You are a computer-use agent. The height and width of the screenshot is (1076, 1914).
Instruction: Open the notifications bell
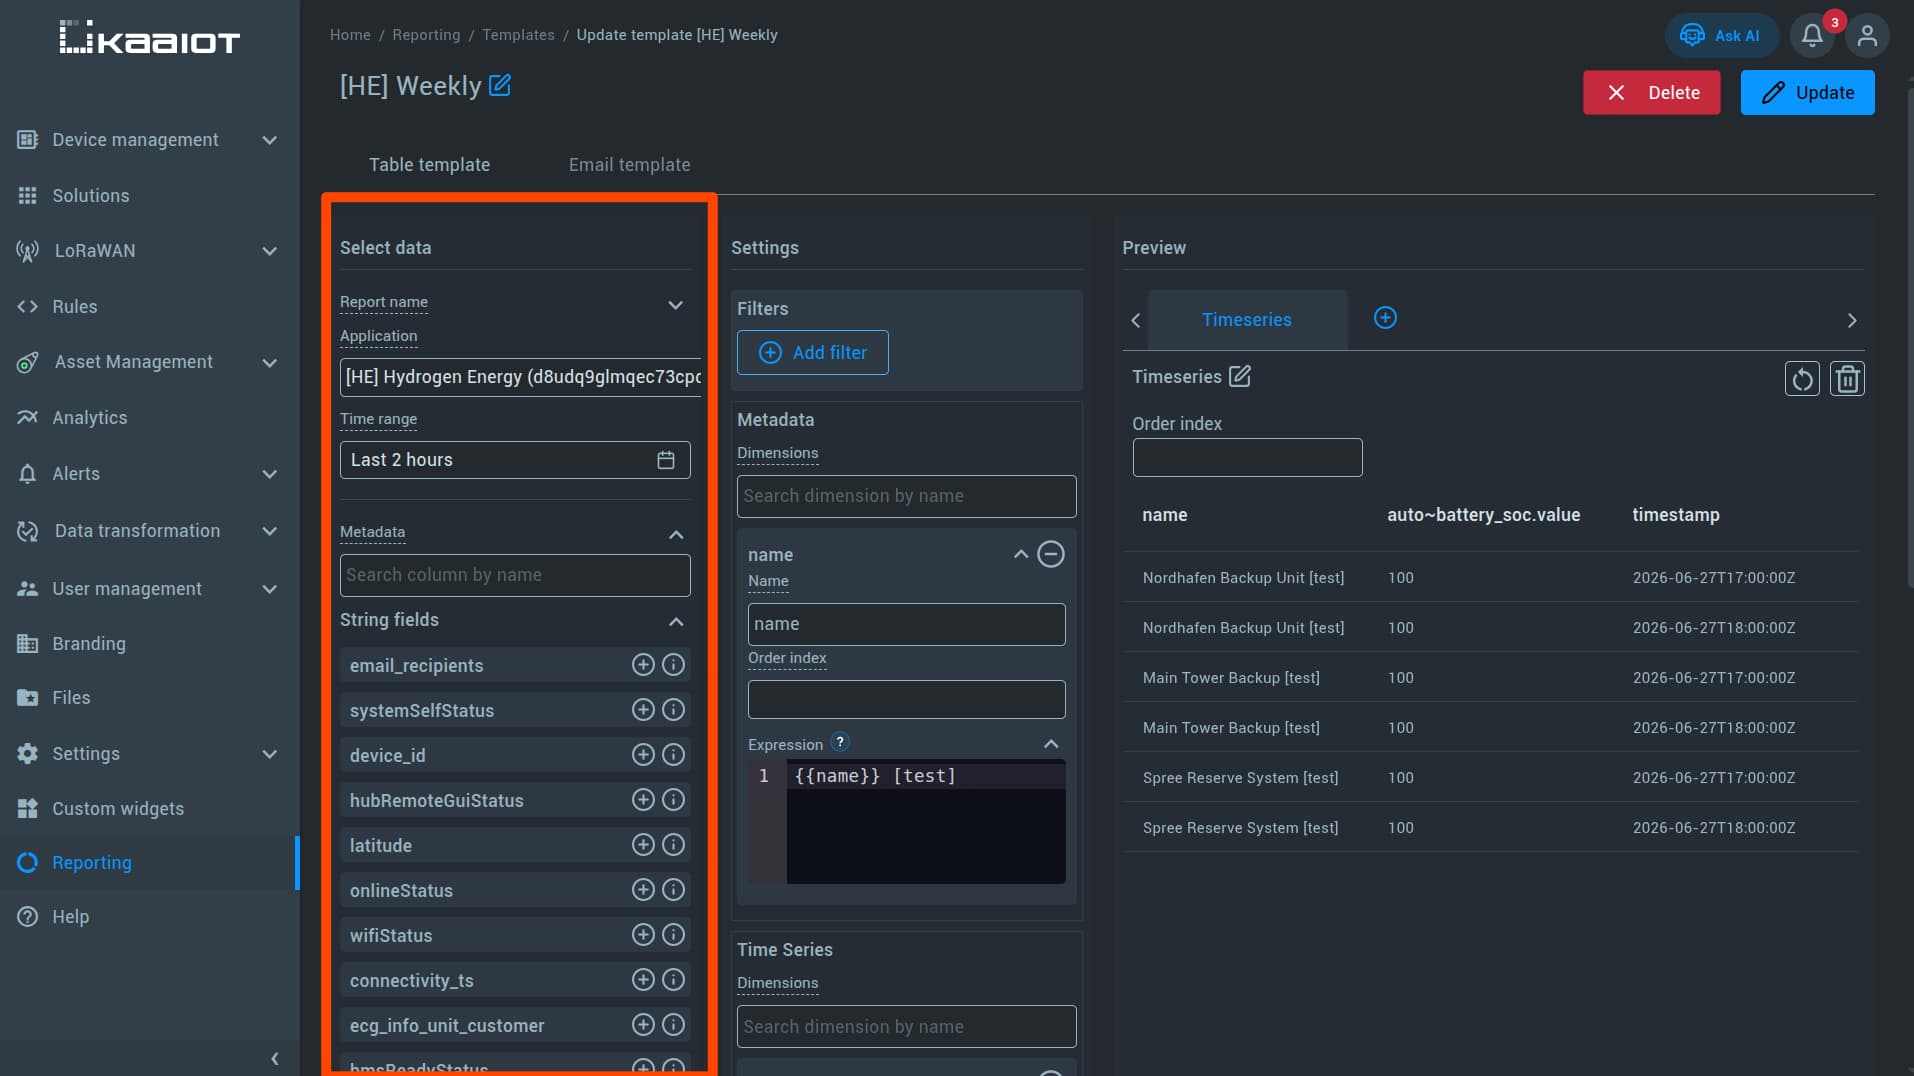click(1812, 36)
